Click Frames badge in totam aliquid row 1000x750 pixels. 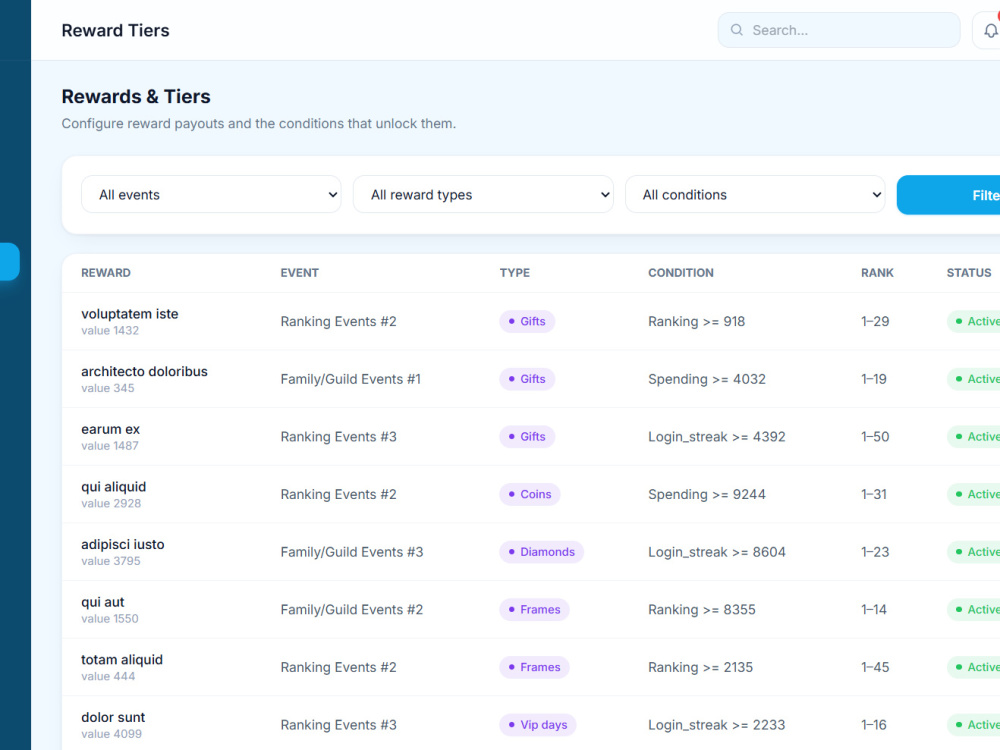[534, 667]
